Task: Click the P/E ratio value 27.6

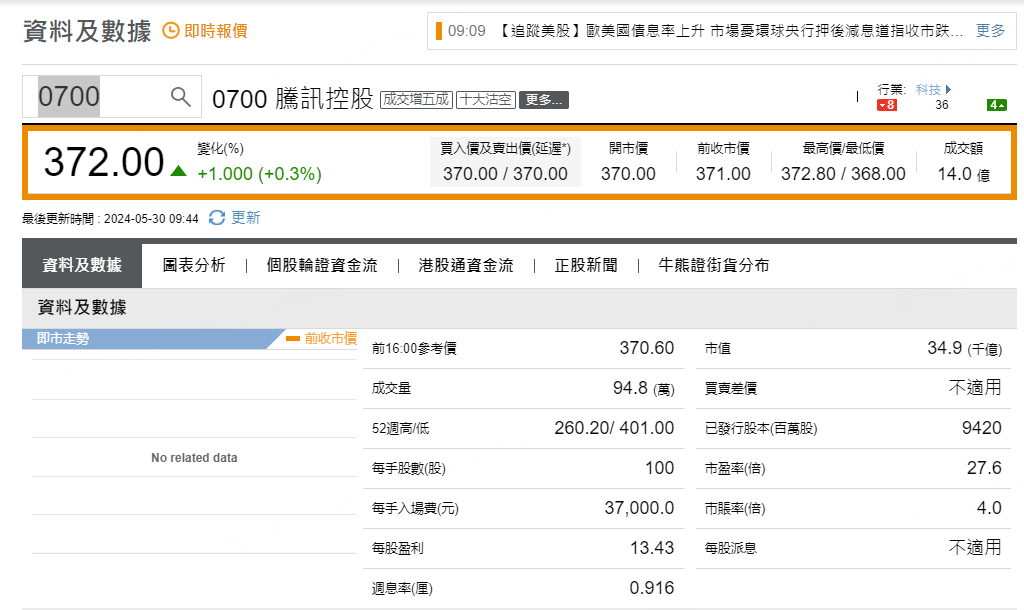Action: pos(984,468)
